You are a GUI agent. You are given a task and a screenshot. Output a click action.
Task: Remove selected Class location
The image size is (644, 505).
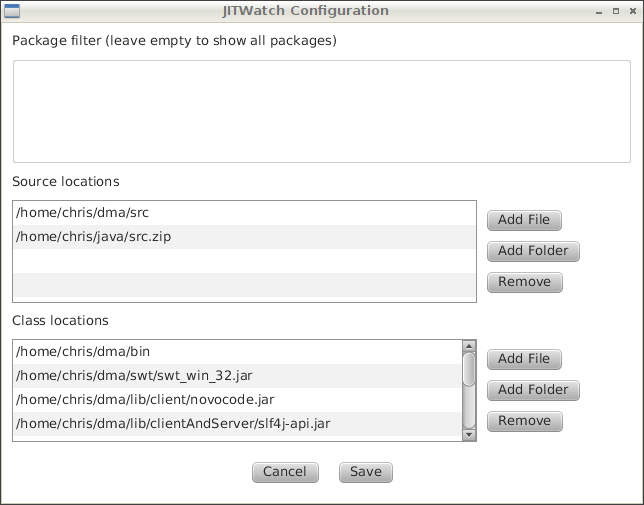pyautogui.click(x=524, y=421)
